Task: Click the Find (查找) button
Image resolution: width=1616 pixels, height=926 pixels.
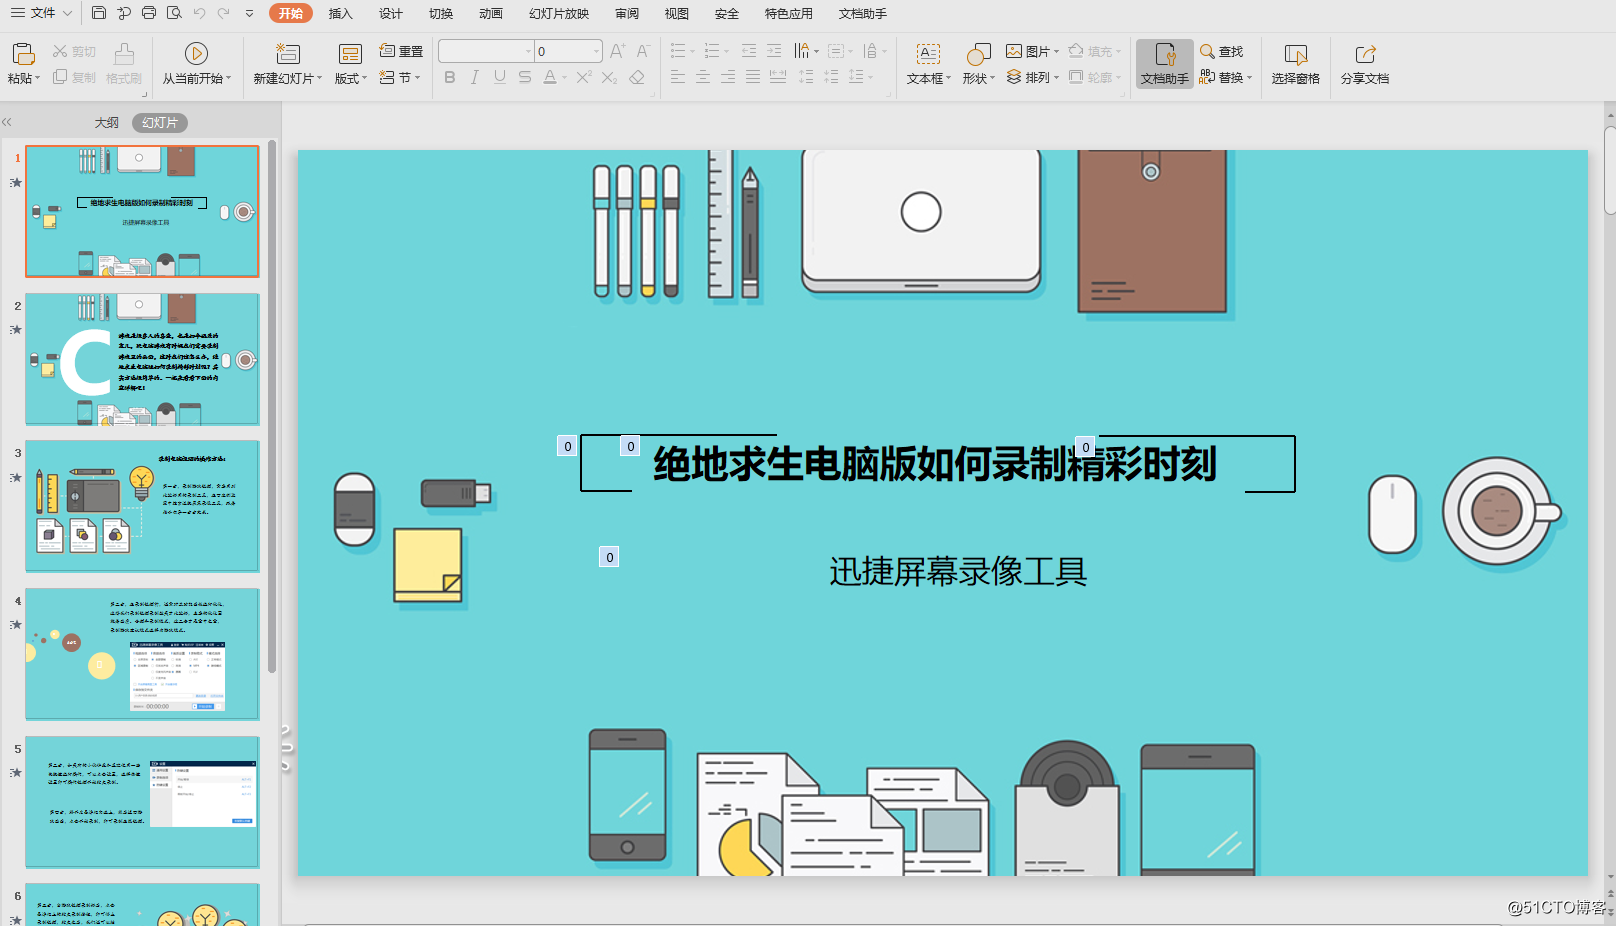Action: click(x=1222, y=51)
